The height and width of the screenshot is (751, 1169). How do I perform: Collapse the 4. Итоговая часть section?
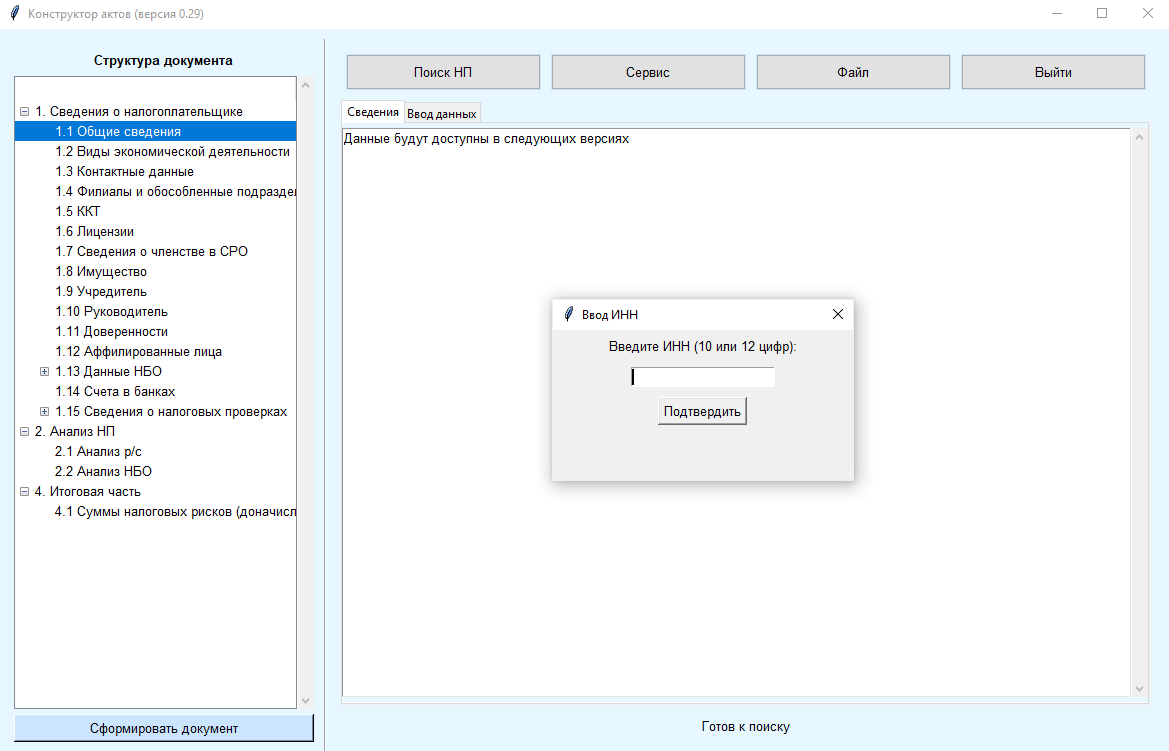pos(24,492)
